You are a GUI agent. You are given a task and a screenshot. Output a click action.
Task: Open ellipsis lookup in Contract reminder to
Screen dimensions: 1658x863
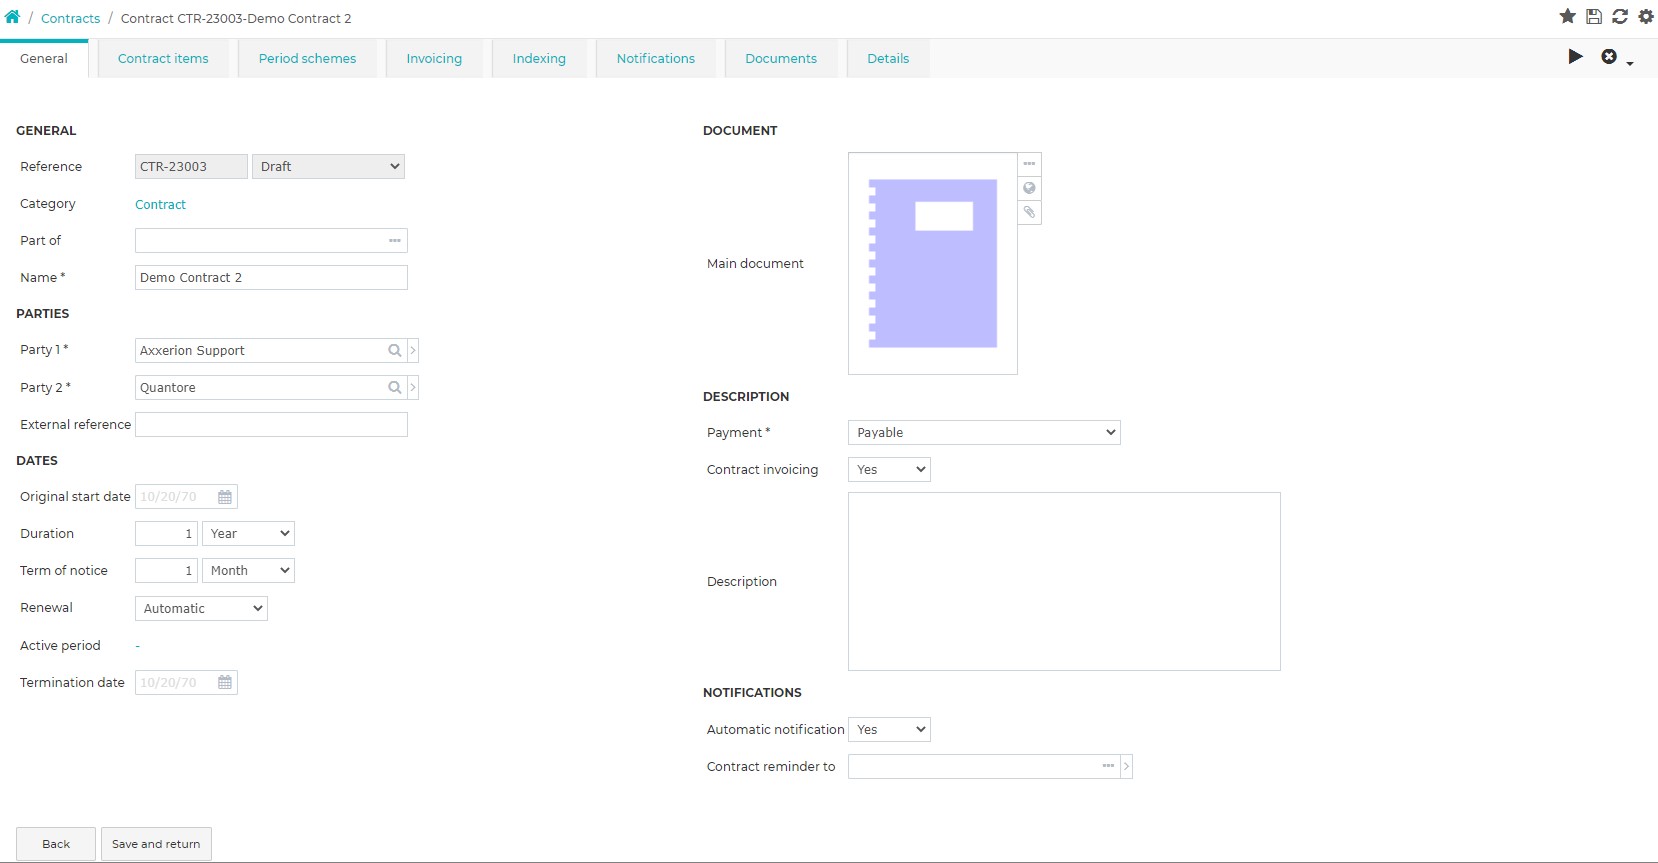tap(1108, 766)
